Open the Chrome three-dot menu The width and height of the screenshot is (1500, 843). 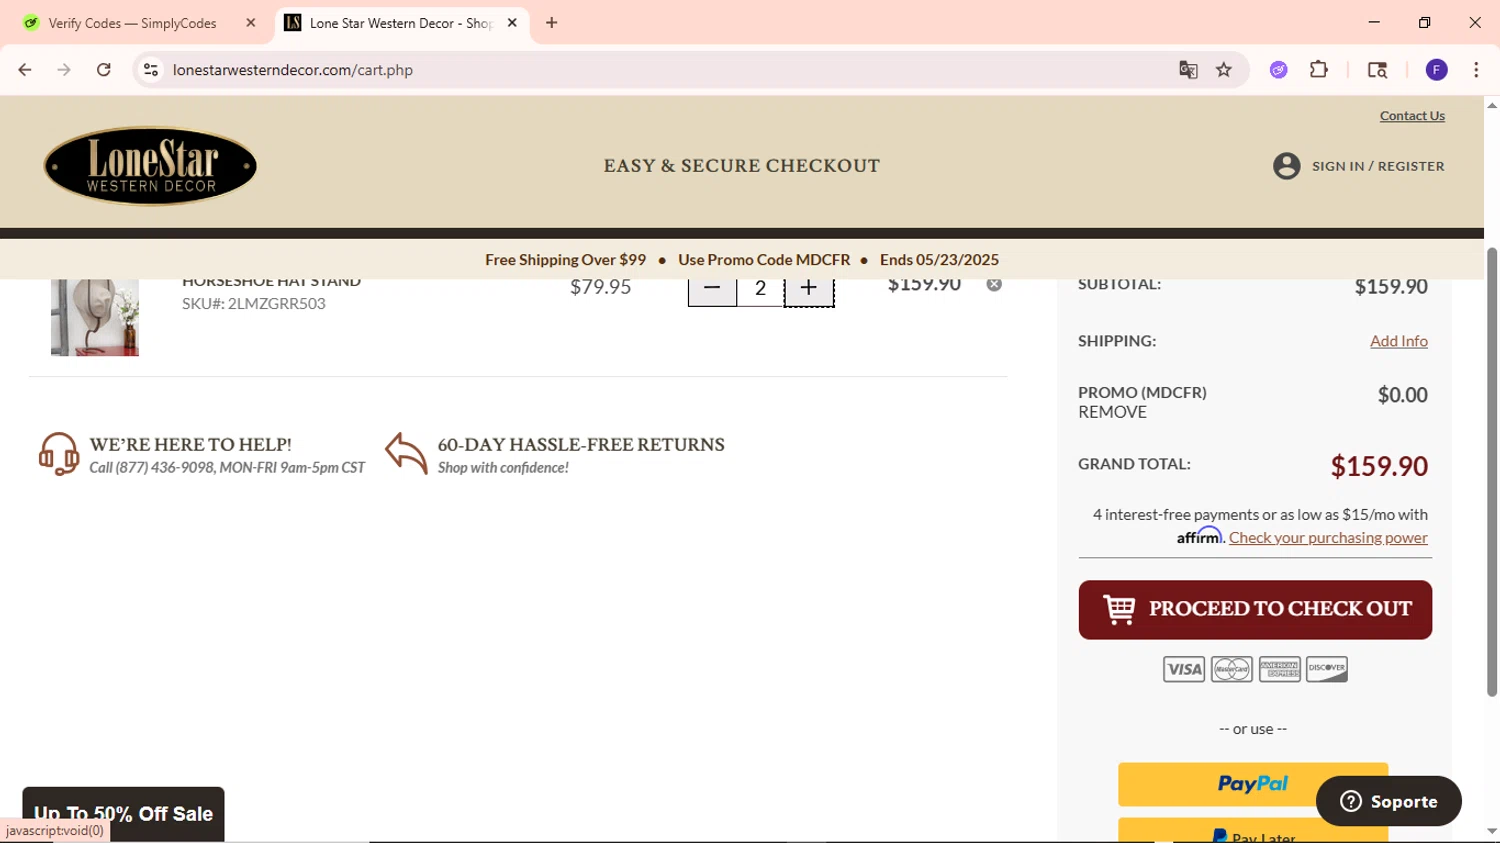point(1476,70)
